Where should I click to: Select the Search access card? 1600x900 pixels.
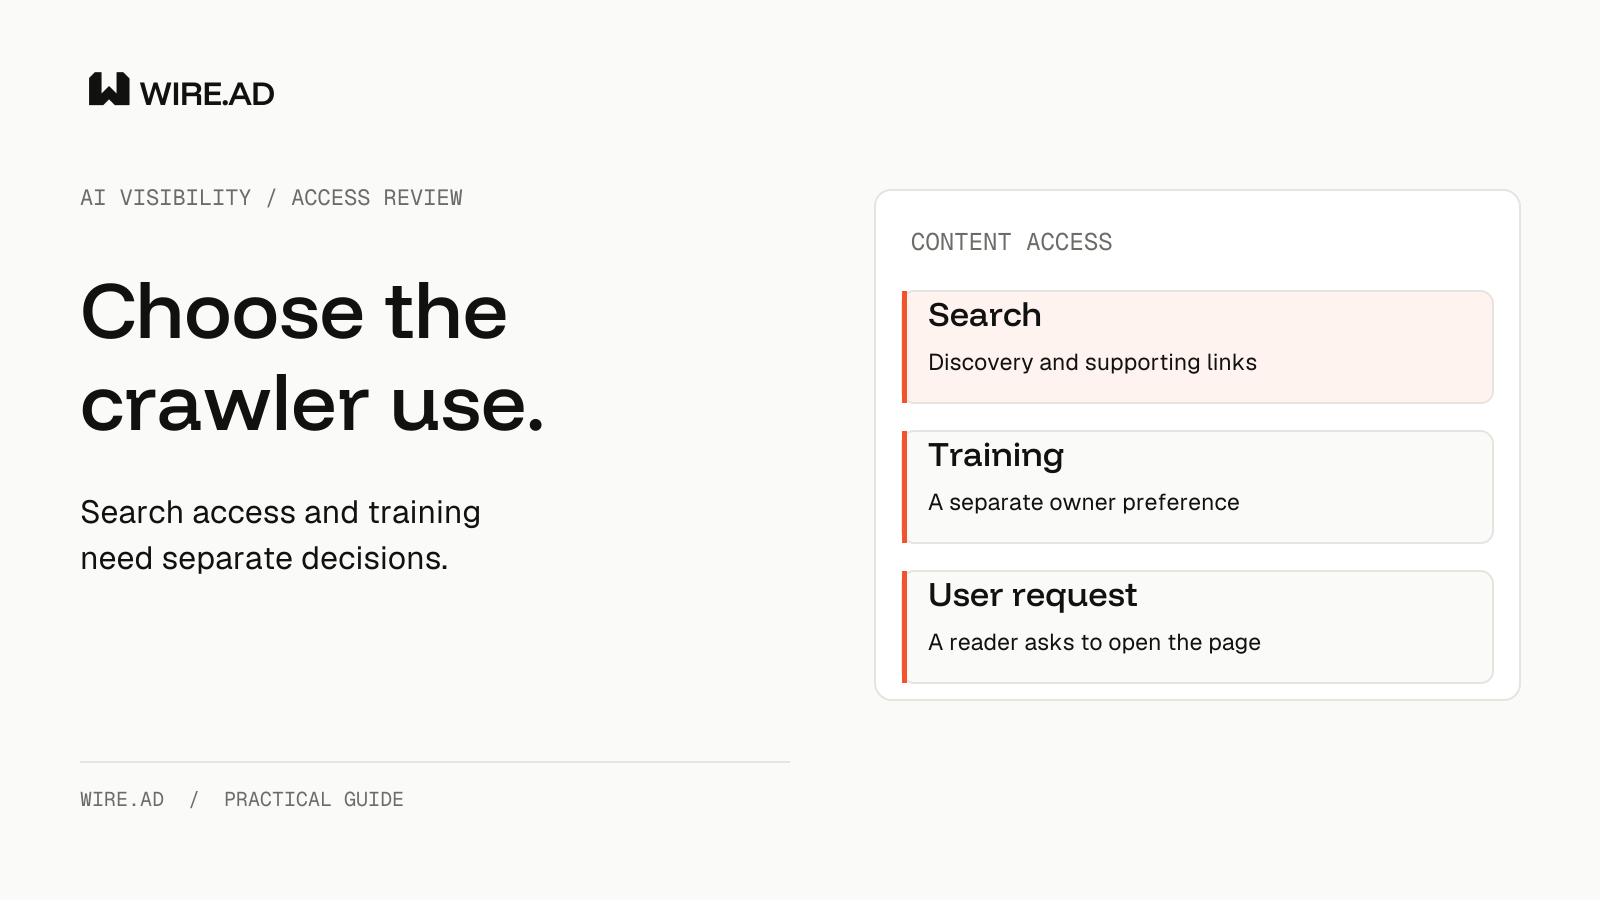coord(1198,347)
